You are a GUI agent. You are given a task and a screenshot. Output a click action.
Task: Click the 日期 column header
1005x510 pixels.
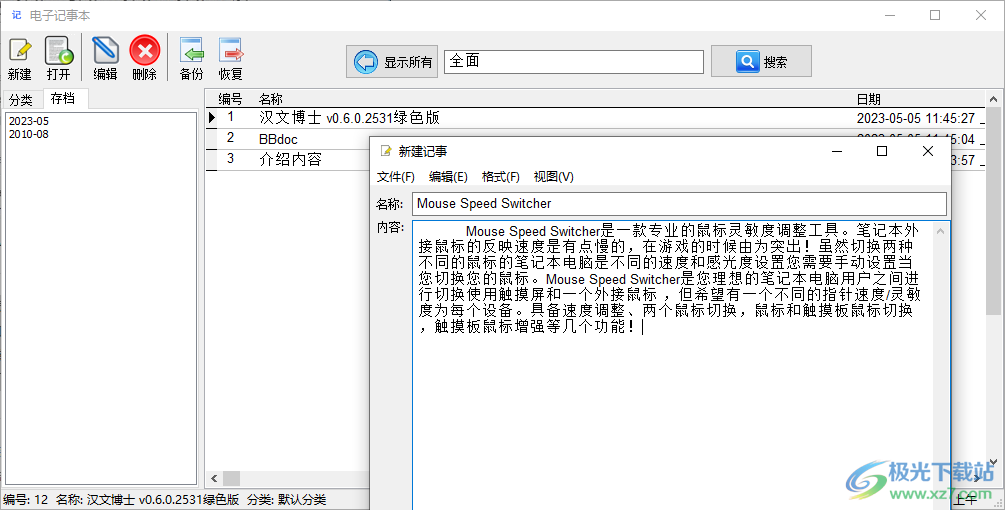pos(868,99)
